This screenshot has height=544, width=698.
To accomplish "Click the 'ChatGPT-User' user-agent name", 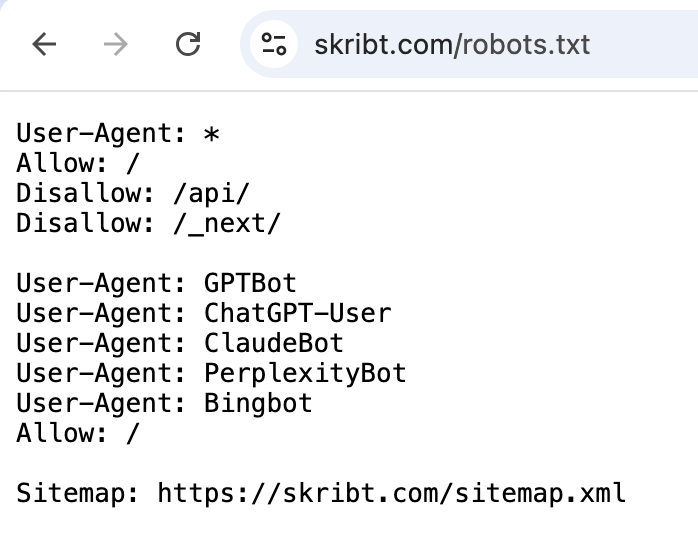I will 297,313.
